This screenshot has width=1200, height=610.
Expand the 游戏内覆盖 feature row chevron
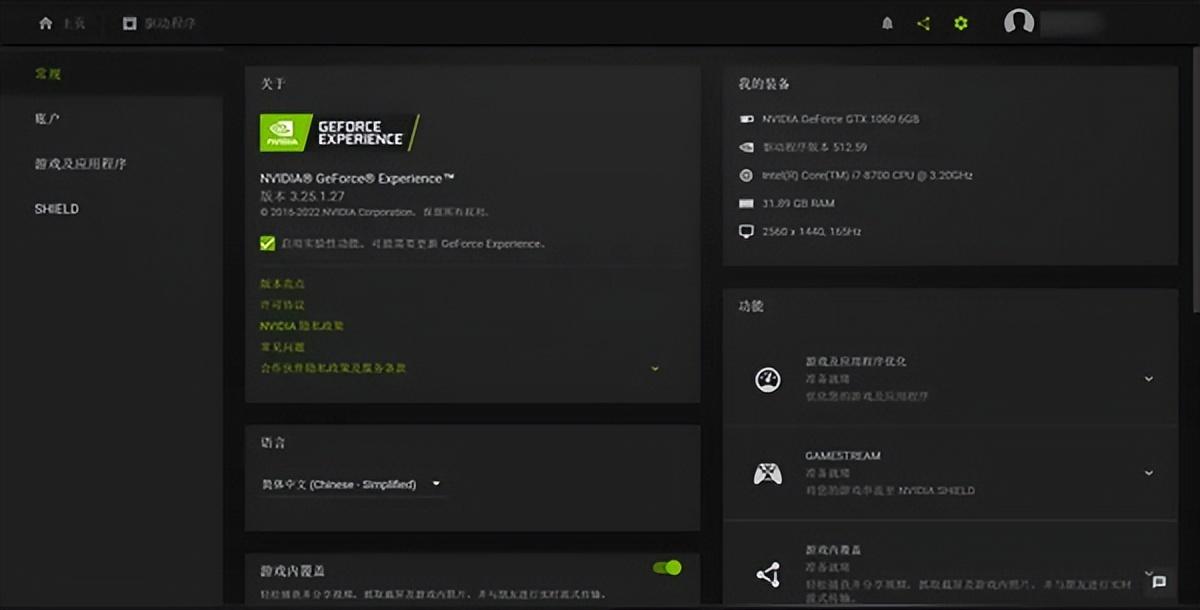click(1148, 573)
